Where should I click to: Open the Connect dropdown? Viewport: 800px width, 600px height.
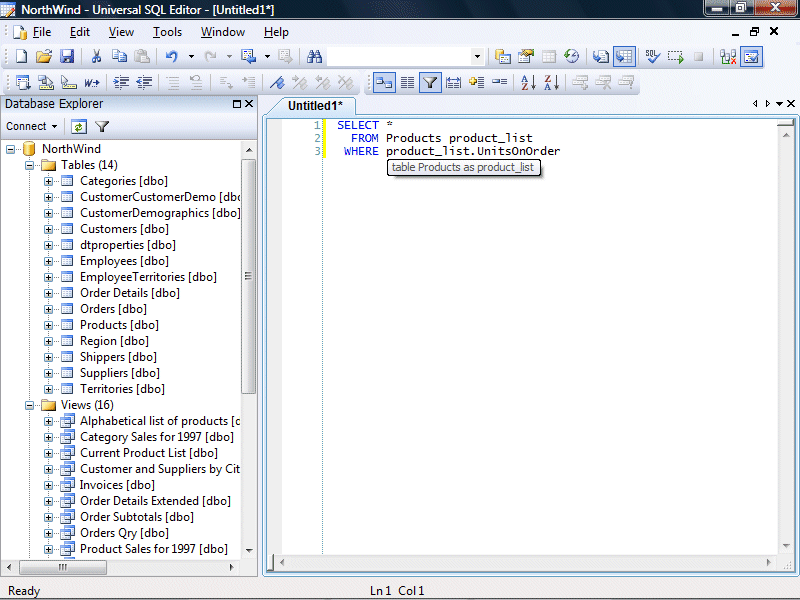pyautogui.click(x=32, y=127)
